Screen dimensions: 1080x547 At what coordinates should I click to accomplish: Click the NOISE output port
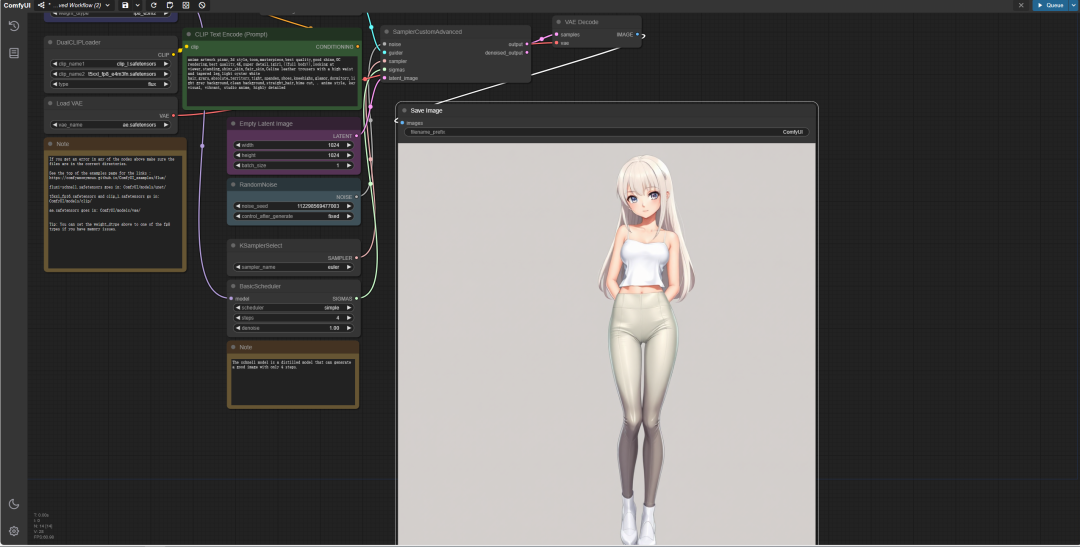click(x=356, y=197)
